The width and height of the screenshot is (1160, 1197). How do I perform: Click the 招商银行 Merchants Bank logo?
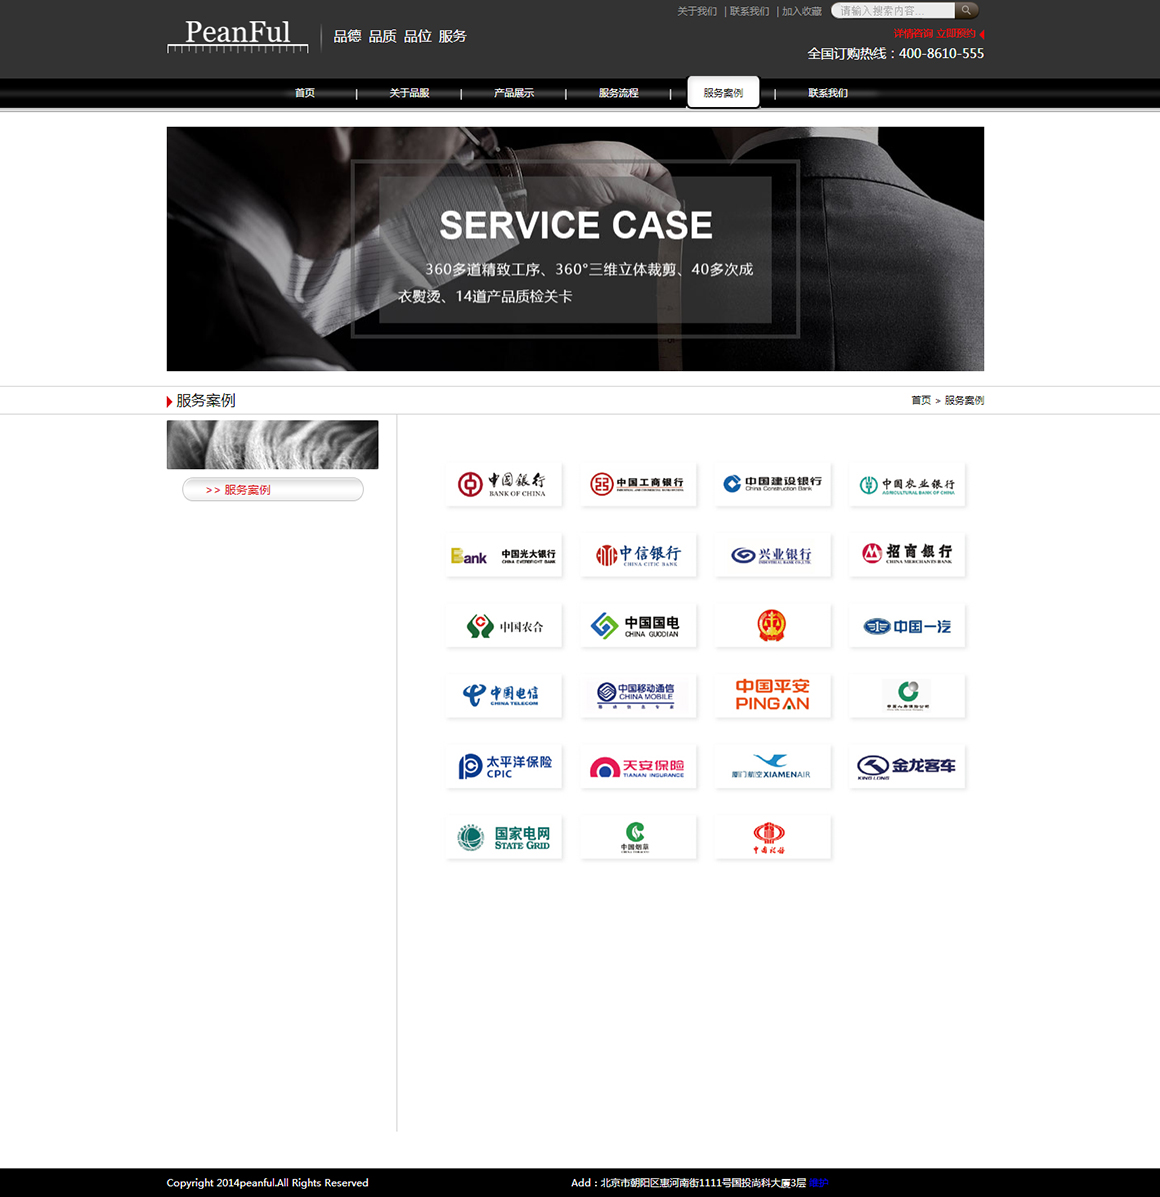point(907,555)
